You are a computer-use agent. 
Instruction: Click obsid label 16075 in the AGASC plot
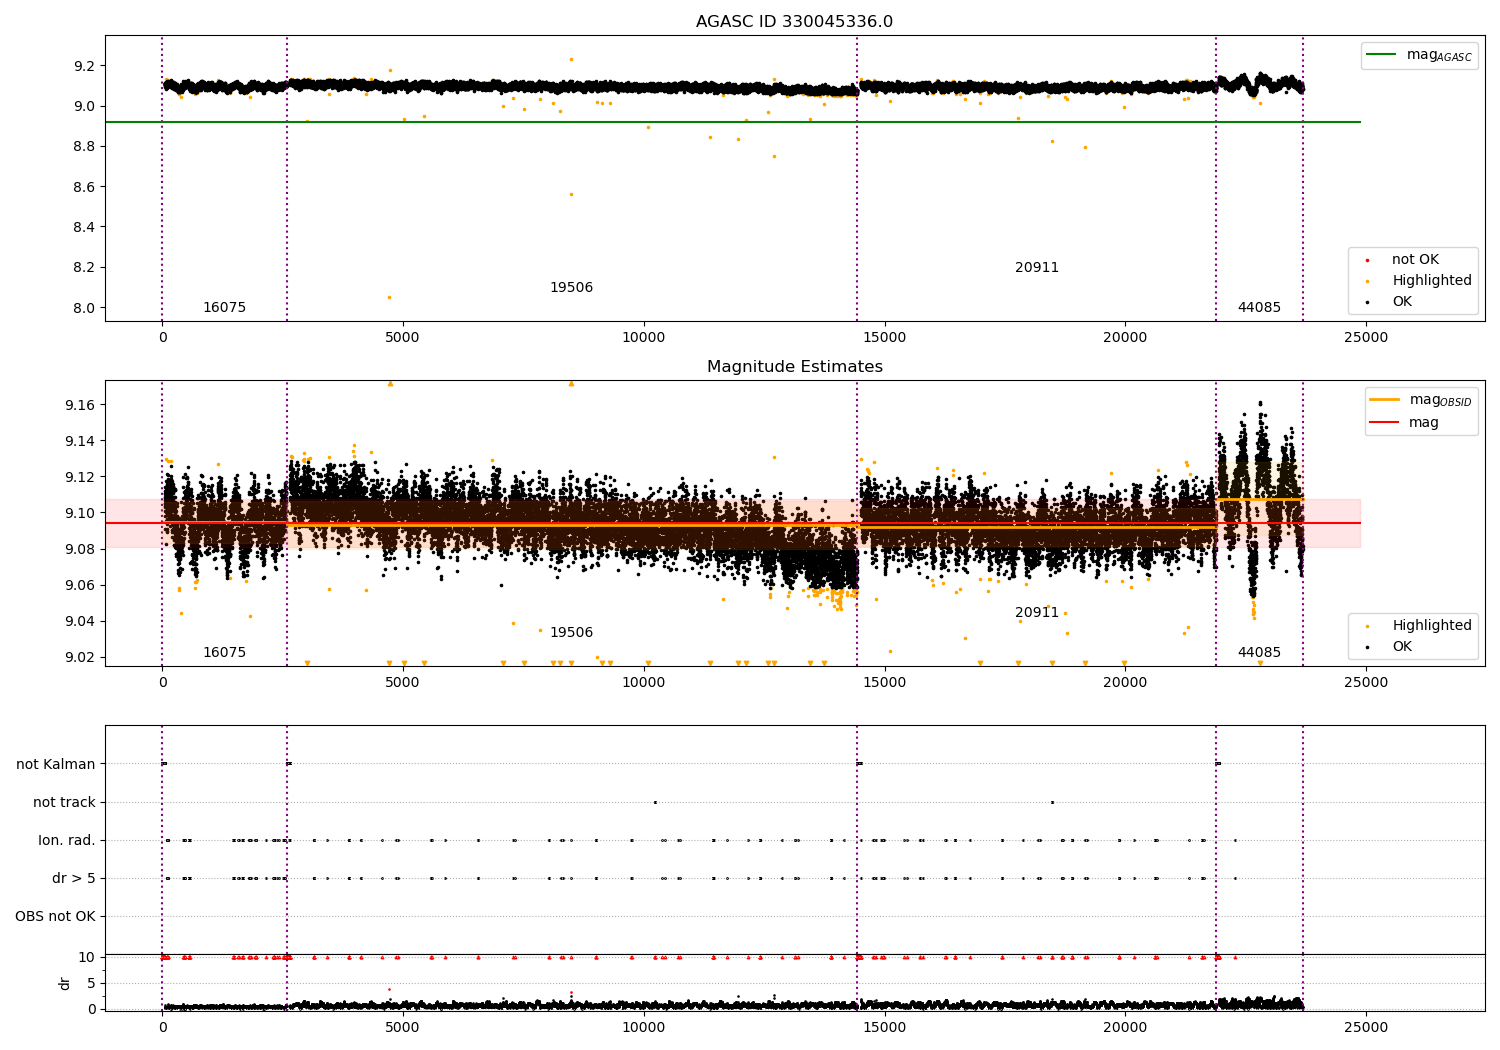click(224, 308)
